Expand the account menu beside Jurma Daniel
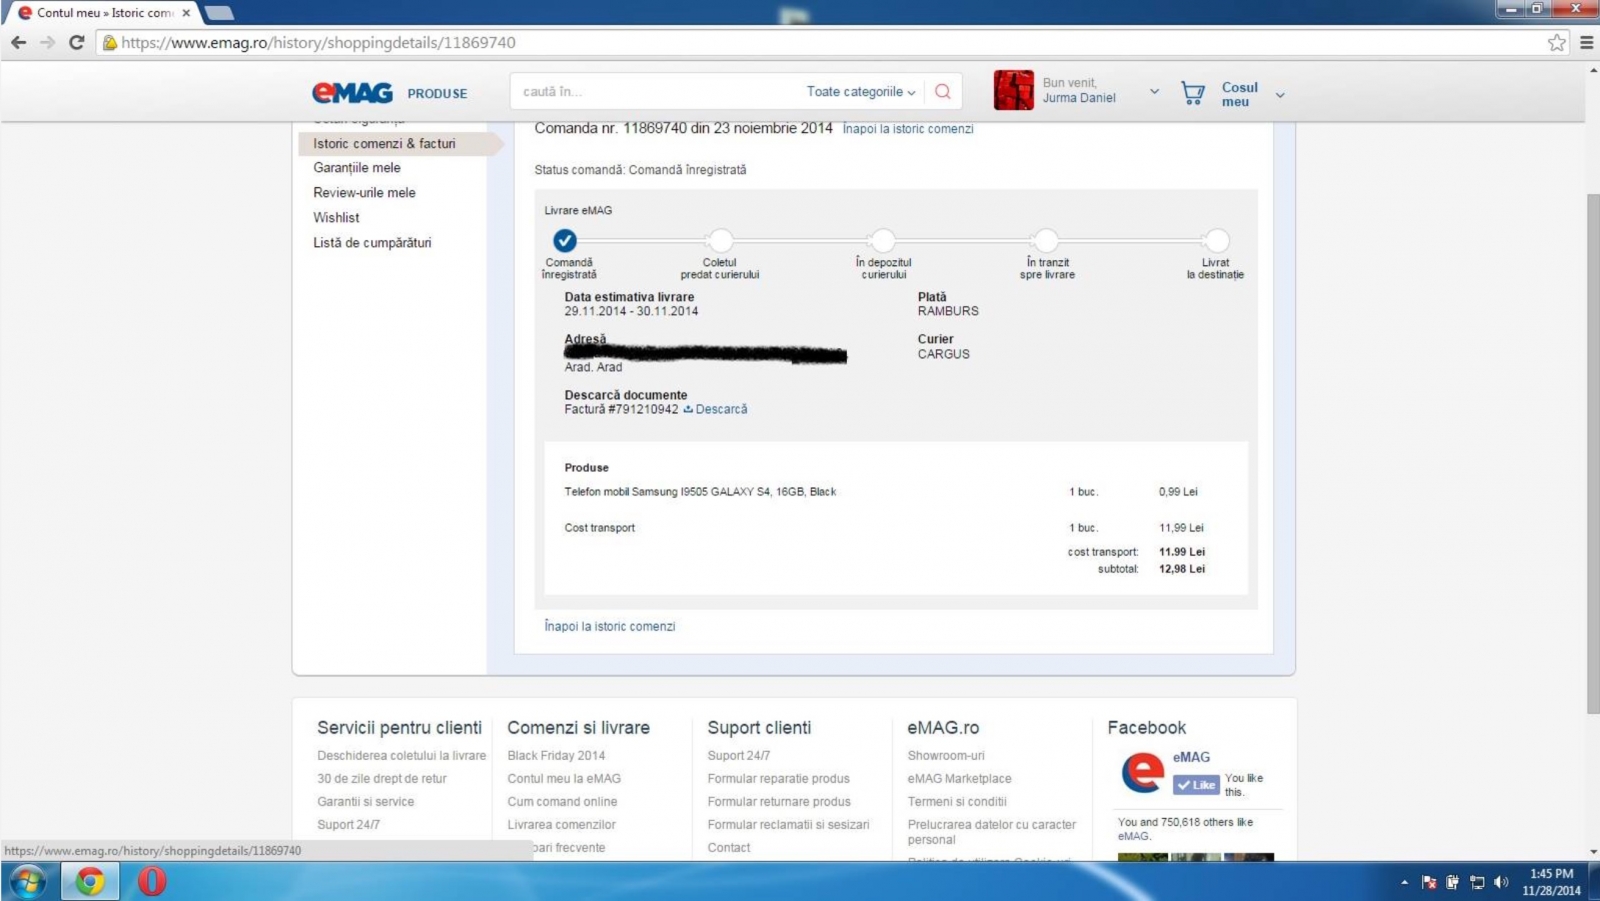Viewport: 1600px width, 901px height. 1154,91
